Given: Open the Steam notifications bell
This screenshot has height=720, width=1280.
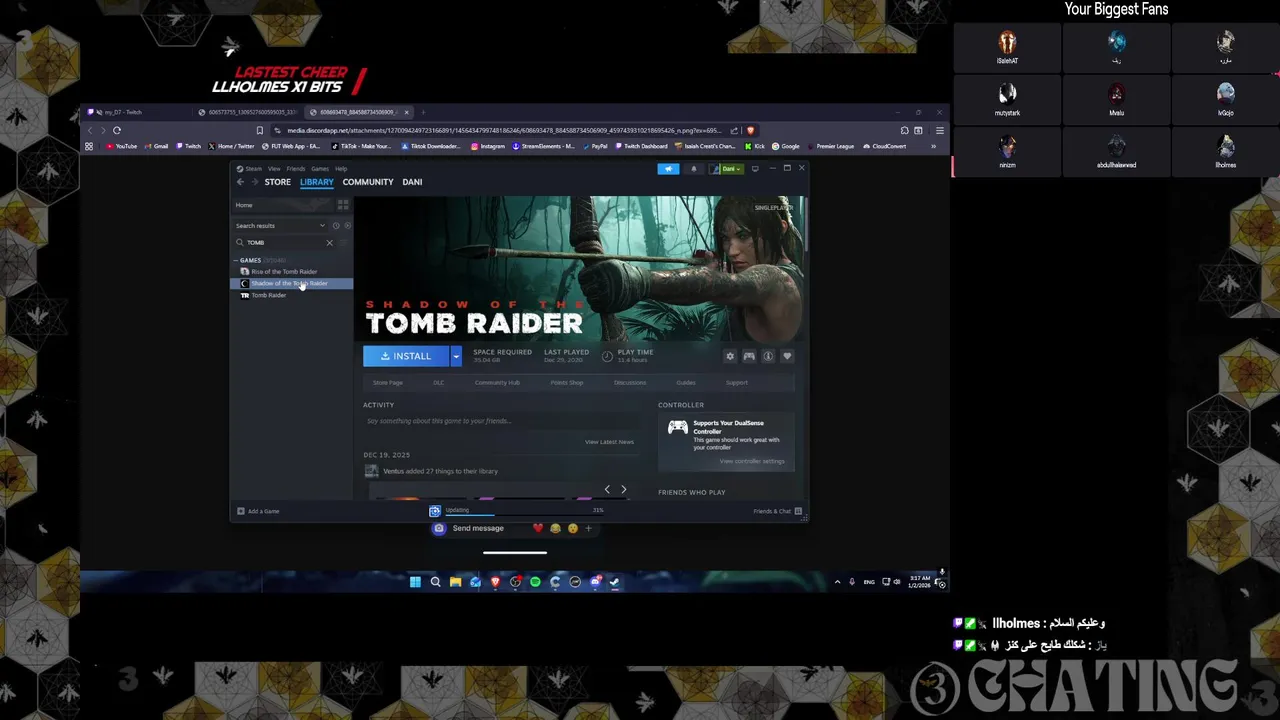Looking at the screenshot, I should [x=694, y=169].
